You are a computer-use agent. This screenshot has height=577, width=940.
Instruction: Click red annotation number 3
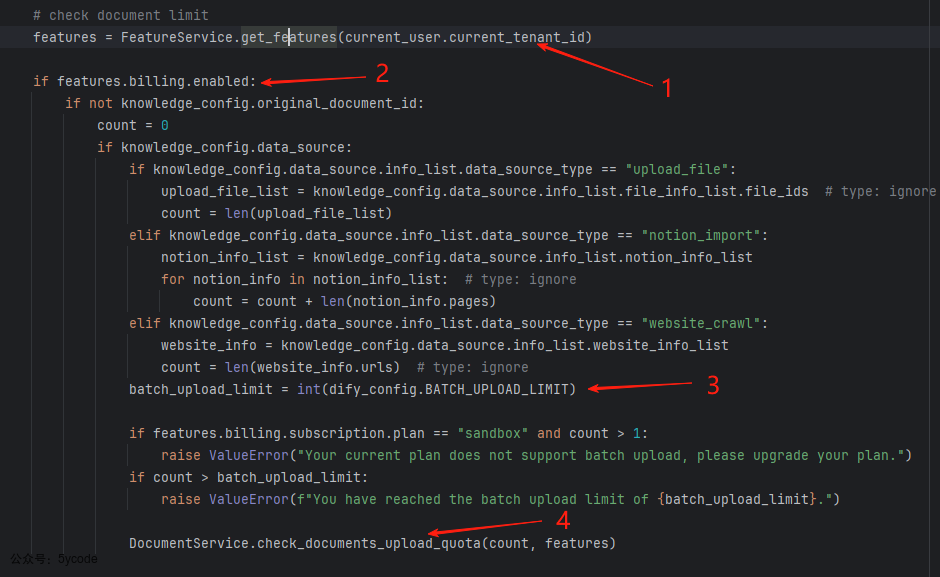[x=713, y=386]
